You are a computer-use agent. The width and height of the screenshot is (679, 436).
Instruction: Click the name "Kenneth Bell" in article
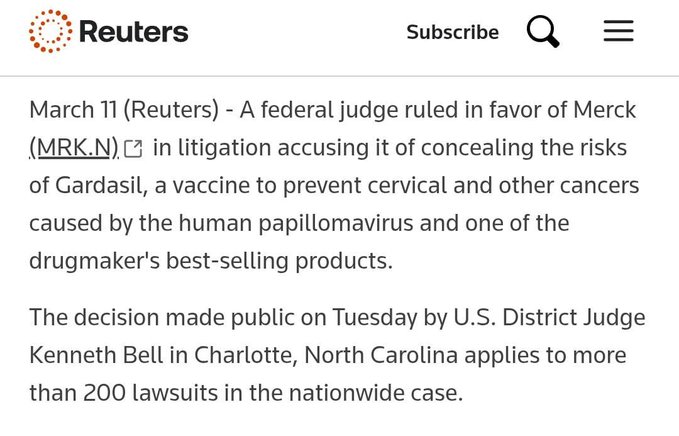90,355
